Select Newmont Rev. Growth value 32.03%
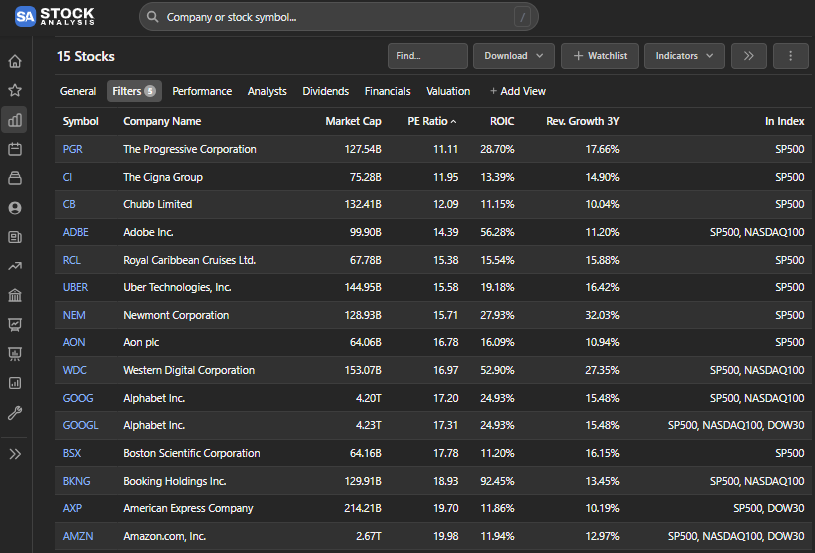 click(602, 315)
